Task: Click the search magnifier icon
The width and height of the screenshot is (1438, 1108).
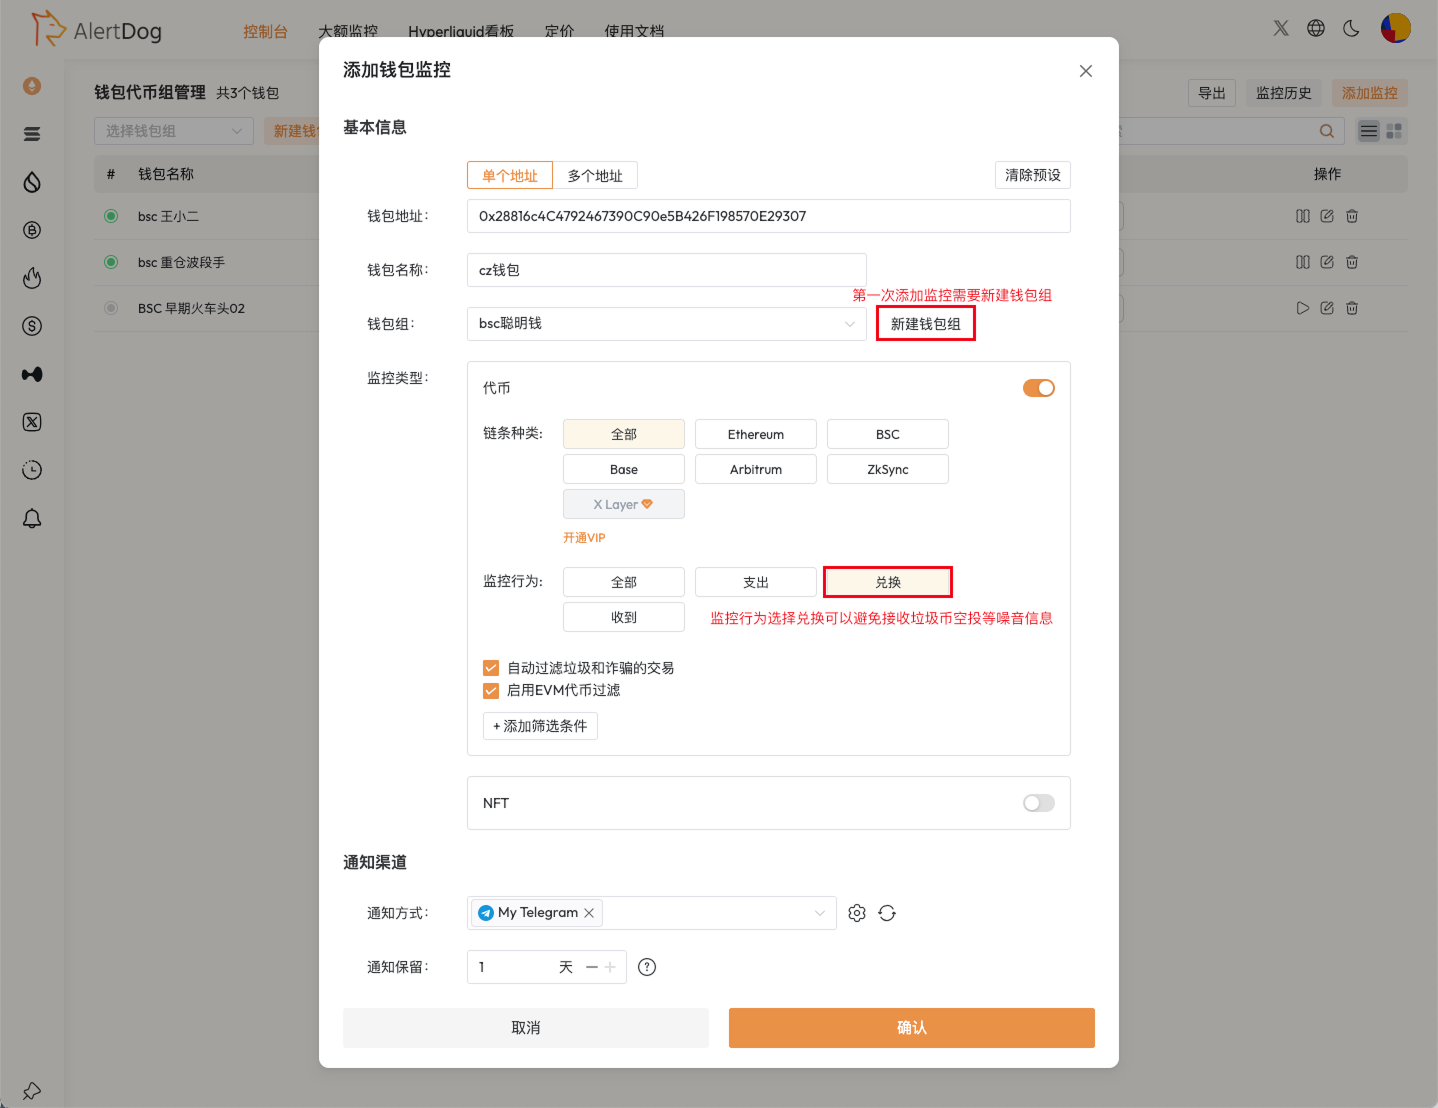Action: click(x=1327, y=131)
